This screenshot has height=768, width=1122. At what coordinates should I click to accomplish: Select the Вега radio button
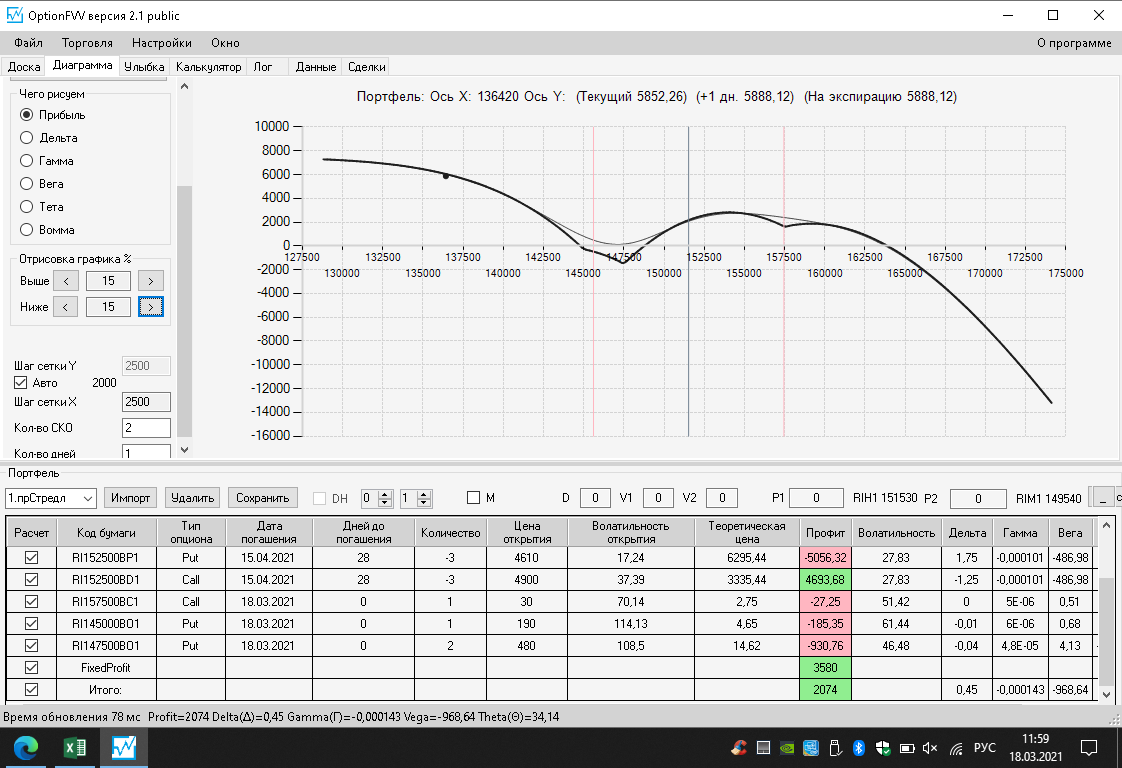pyautogui.click(x=26, y=183)
